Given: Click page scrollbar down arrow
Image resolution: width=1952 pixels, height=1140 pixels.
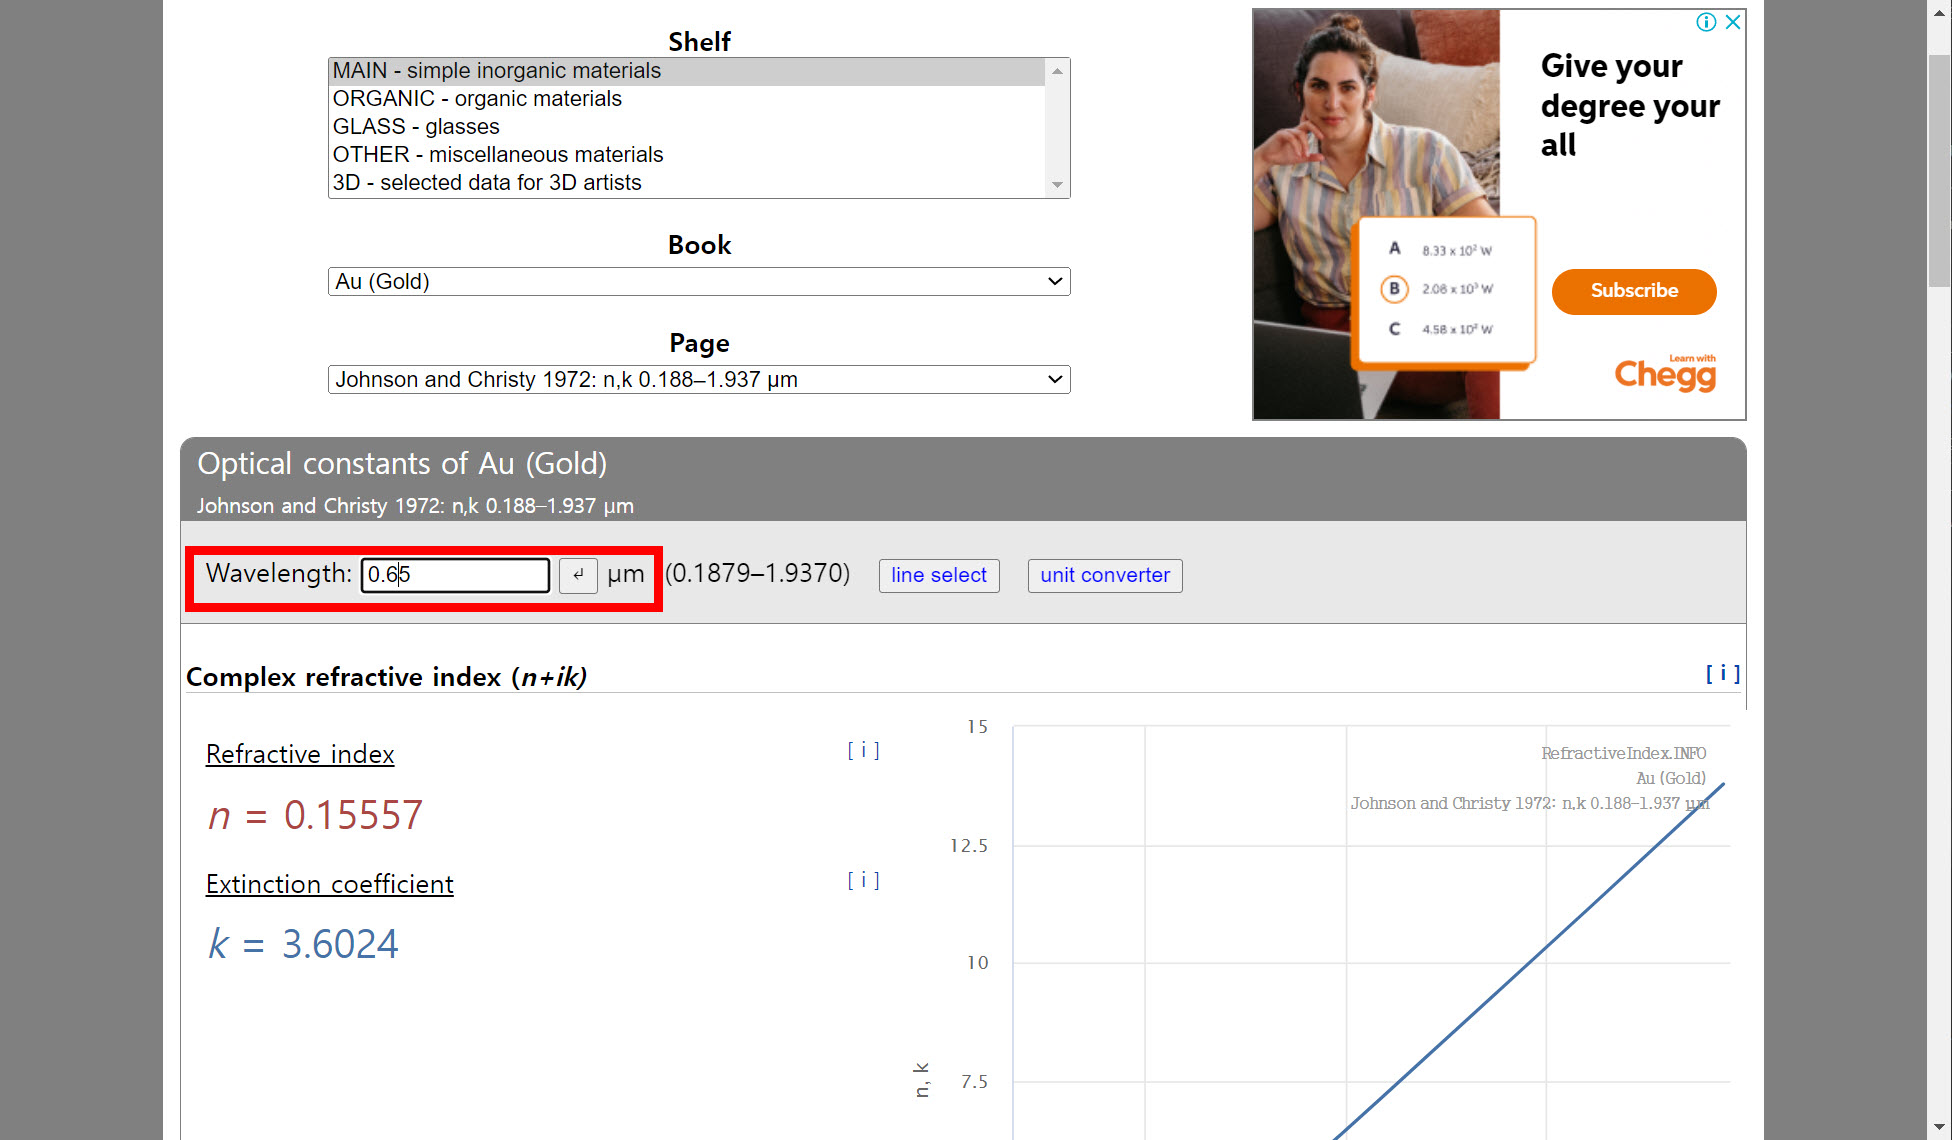Looking at the screenshot, I should 1939,1127.
